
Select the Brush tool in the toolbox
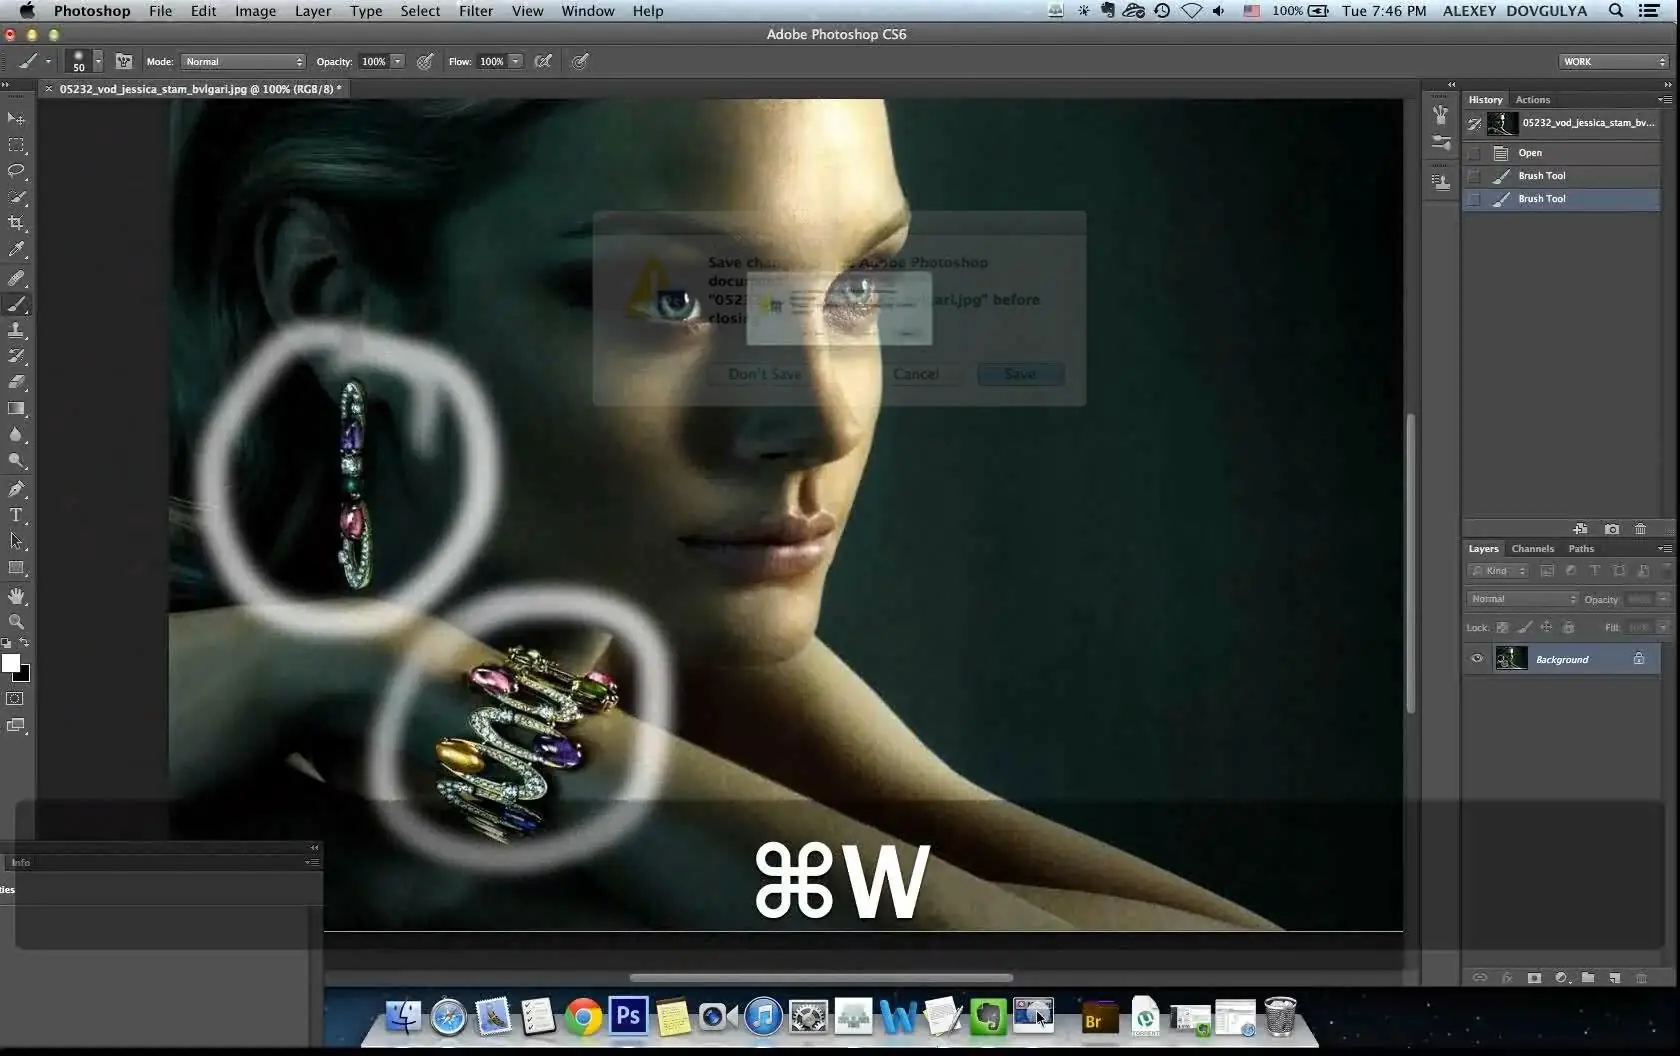click(16, 304)
